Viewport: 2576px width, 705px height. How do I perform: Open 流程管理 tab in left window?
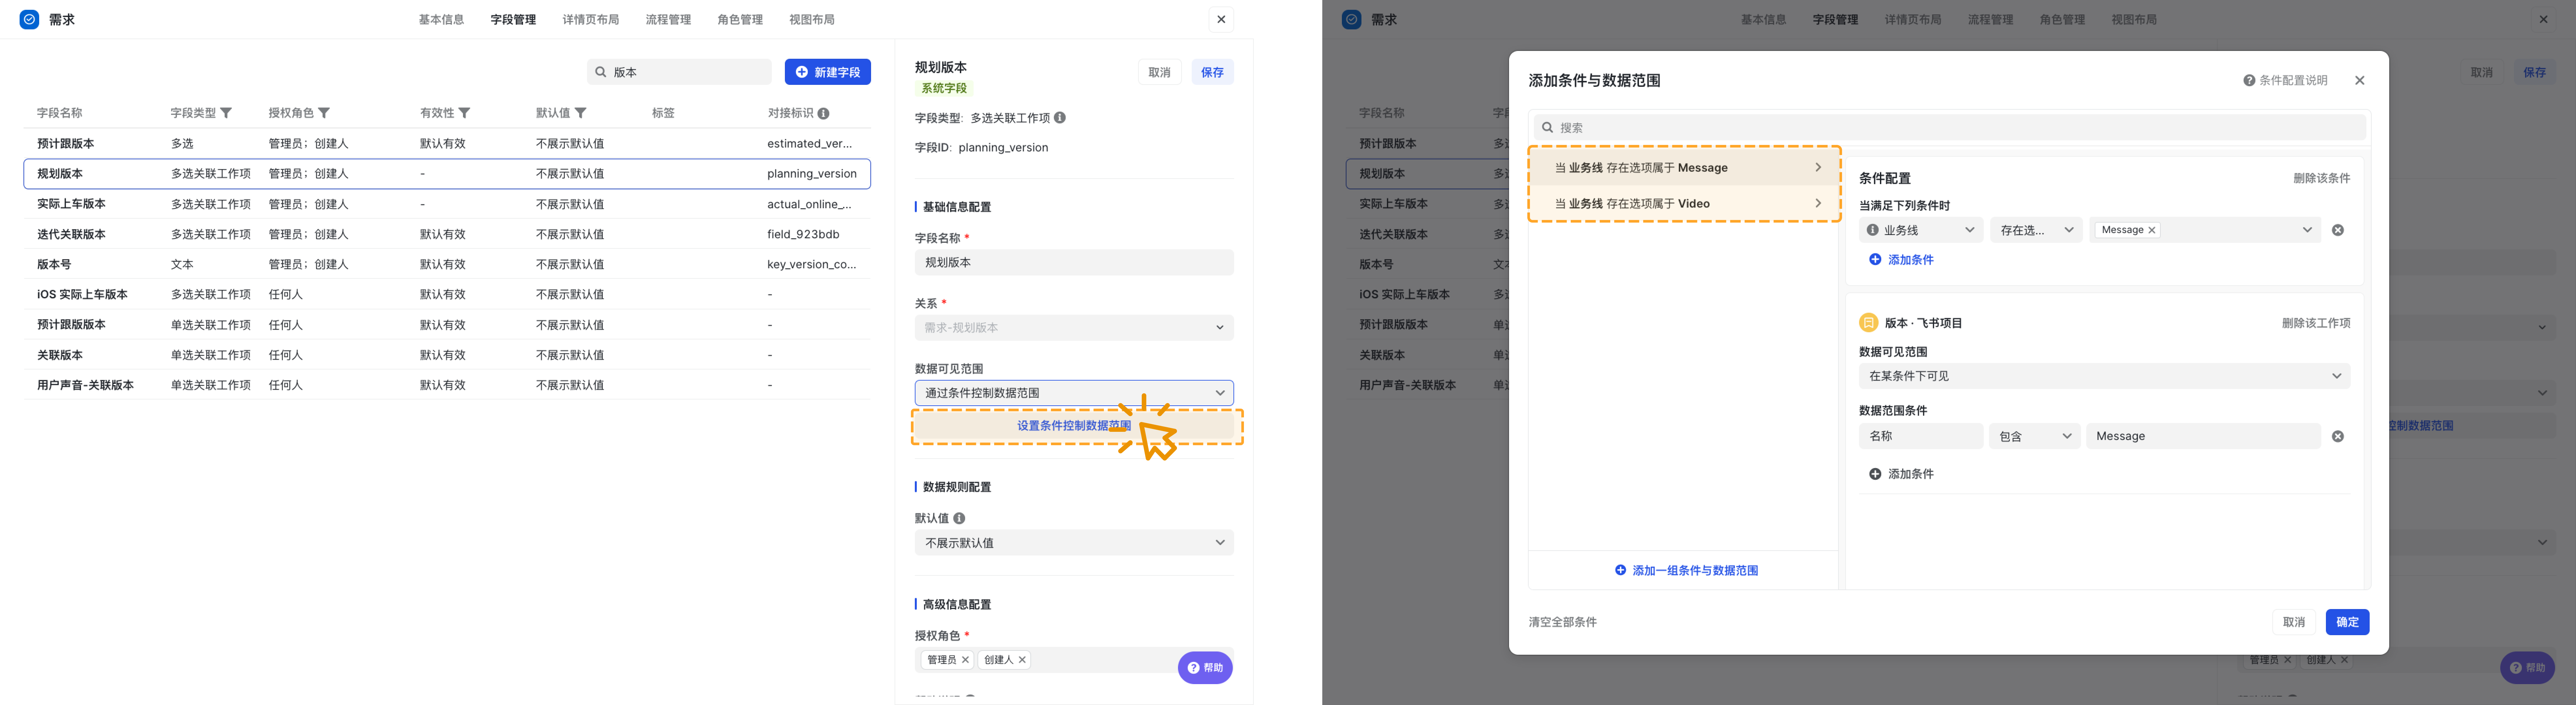[x=668, y=19]
